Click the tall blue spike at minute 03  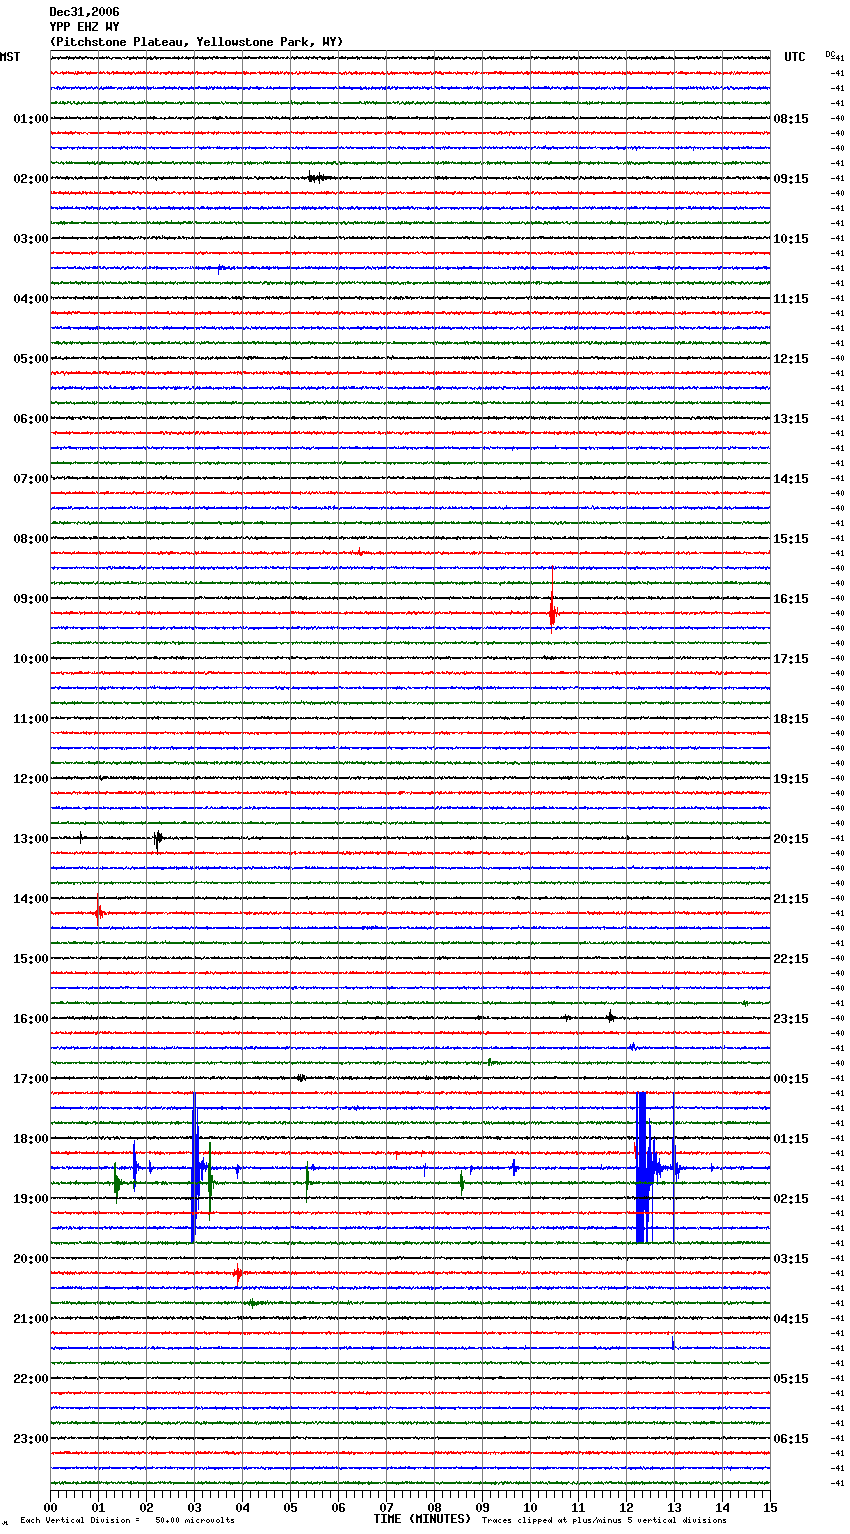tap(195, 1167)
